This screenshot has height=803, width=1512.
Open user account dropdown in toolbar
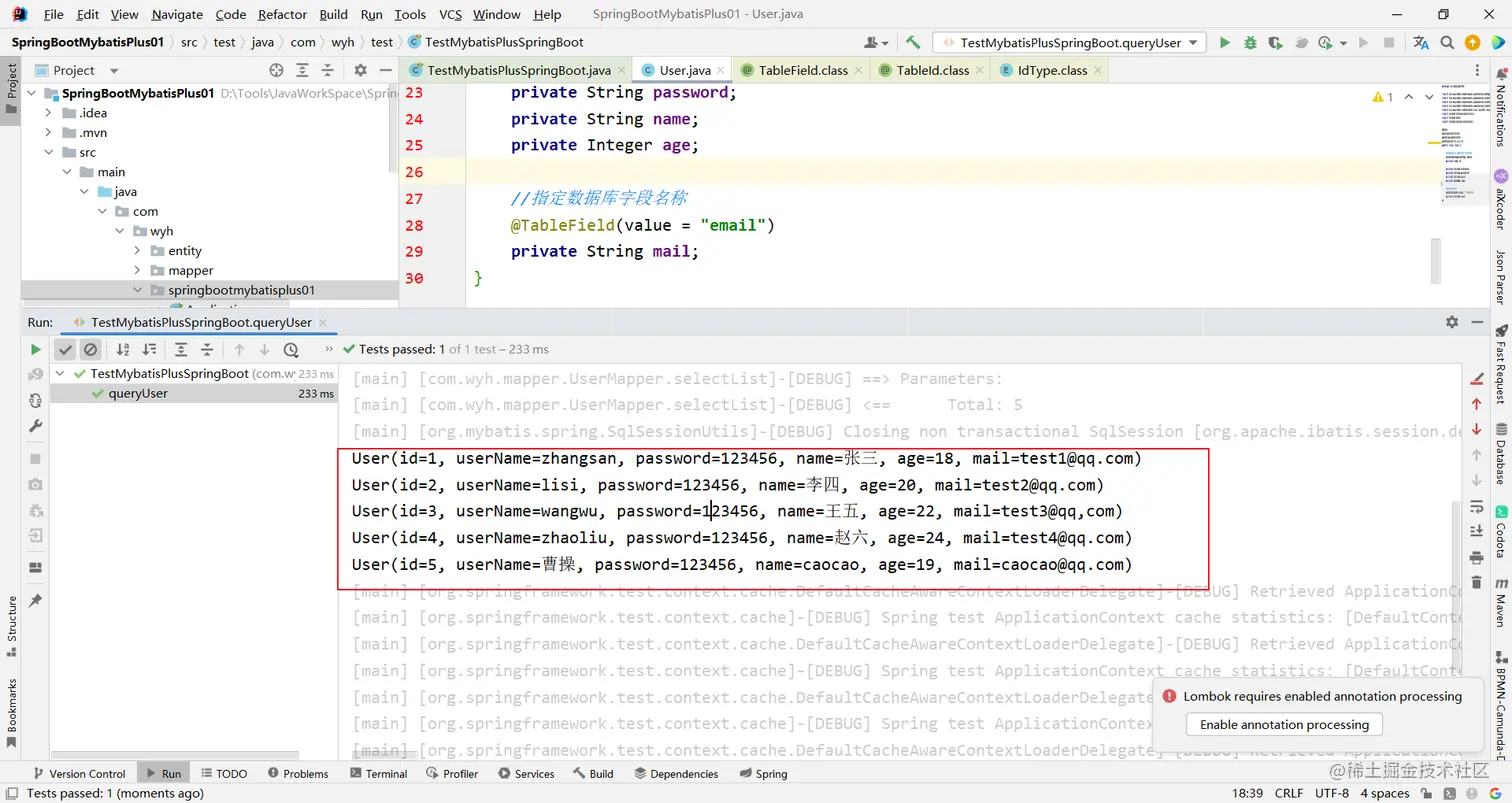[x=877, y=42]
